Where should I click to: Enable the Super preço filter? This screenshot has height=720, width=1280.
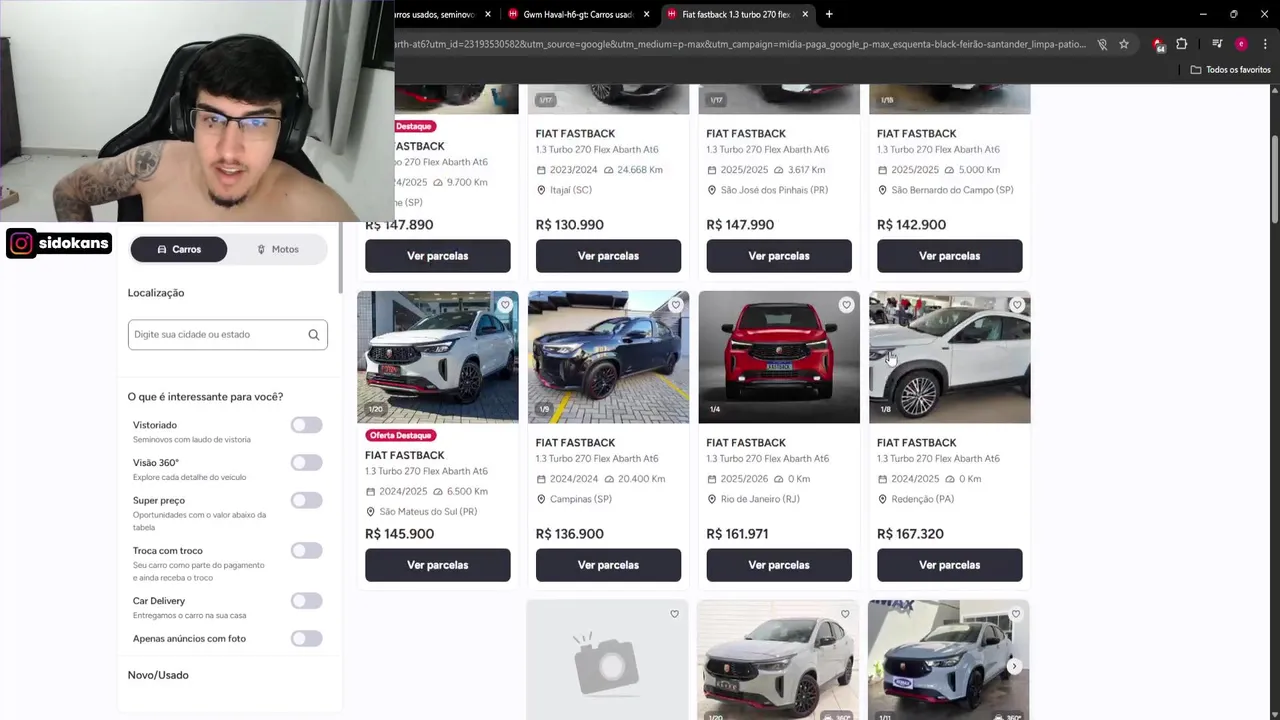(x=306, y=500)
